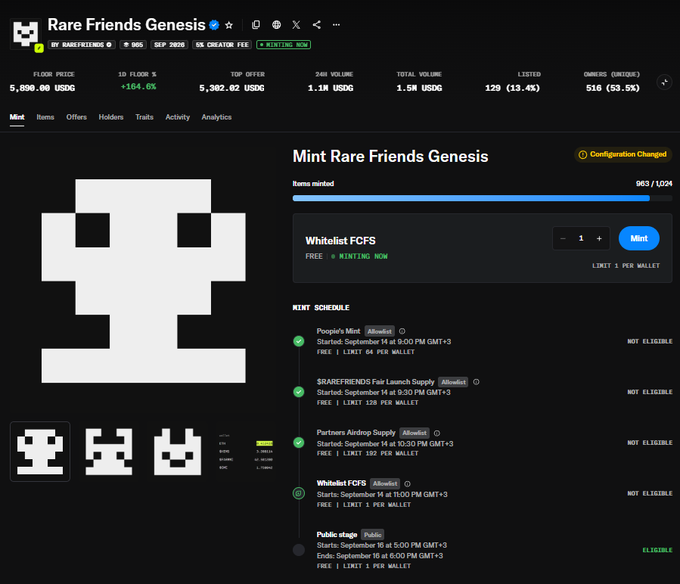Image resolution: width=680 pixels, height=584 pixels.
Task: Click the Whitelist FCFS card title
Action: [x=340, y=241]
